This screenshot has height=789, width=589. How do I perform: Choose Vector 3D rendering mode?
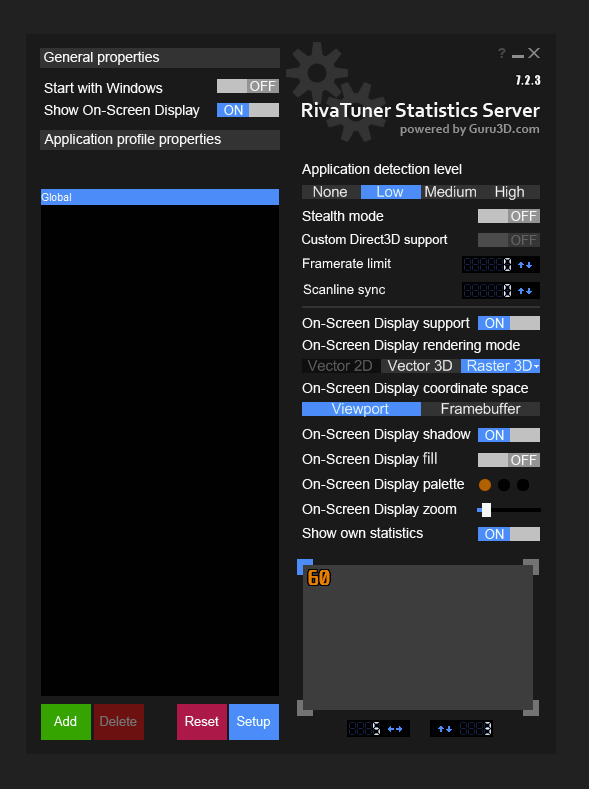(420, 366)
